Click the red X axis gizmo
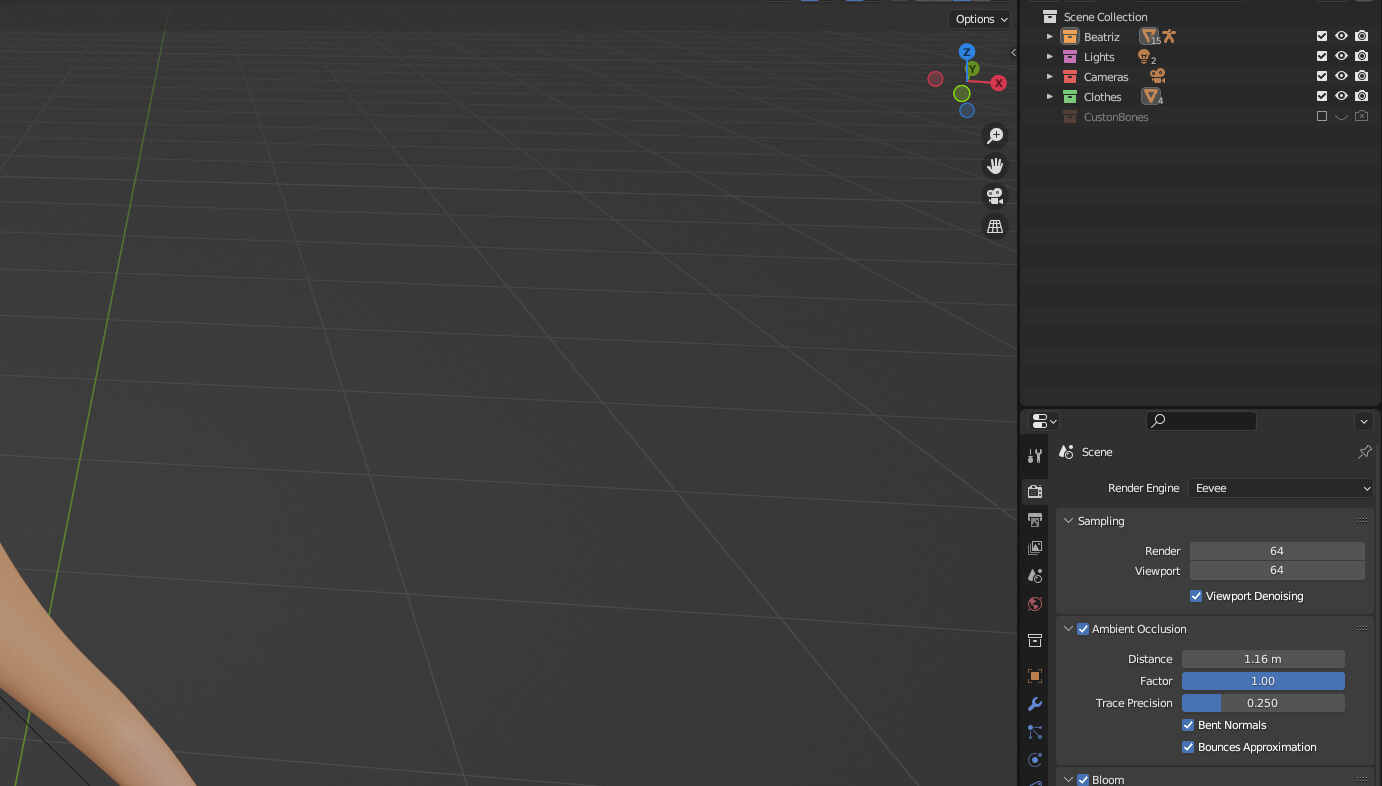 click(x=998, y=83)
